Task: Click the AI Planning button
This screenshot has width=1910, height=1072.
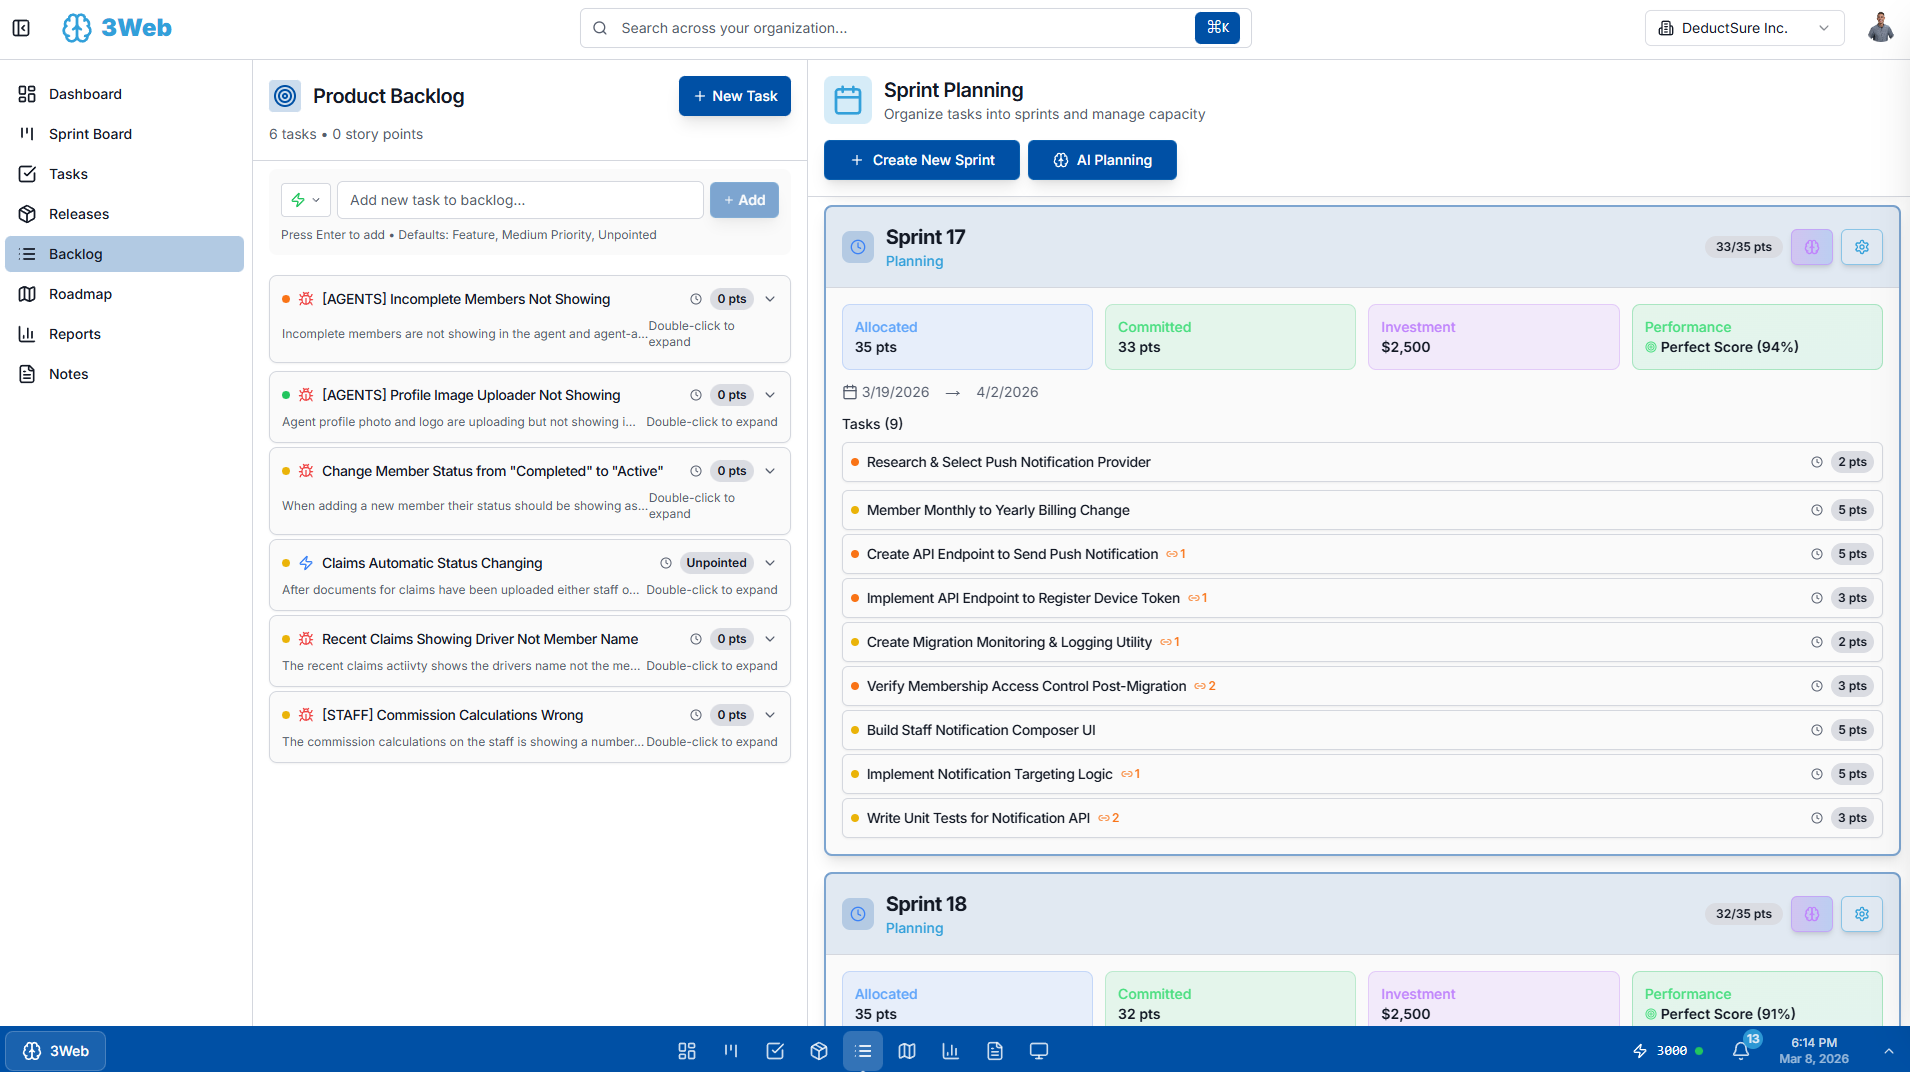Action: [x=1102, y=160]
